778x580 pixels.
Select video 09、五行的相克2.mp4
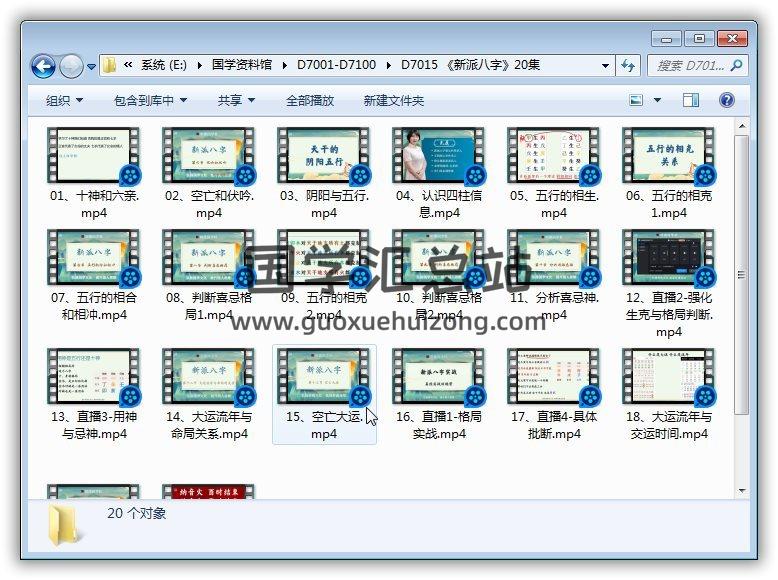pyautogui.click(x=324, y=275)
